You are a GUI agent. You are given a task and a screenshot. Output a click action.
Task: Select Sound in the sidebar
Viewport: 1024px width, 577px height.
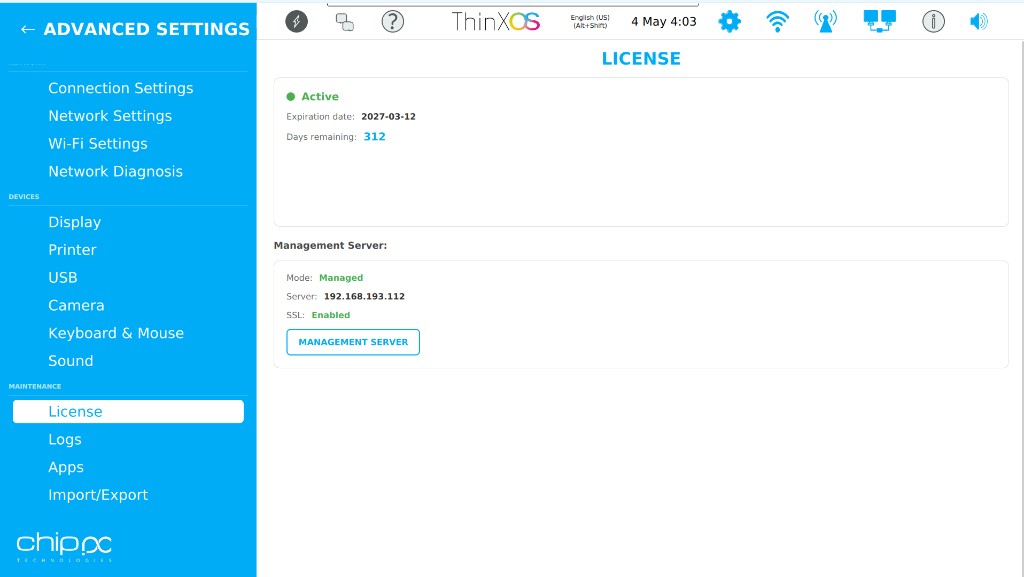coord(71,361)
